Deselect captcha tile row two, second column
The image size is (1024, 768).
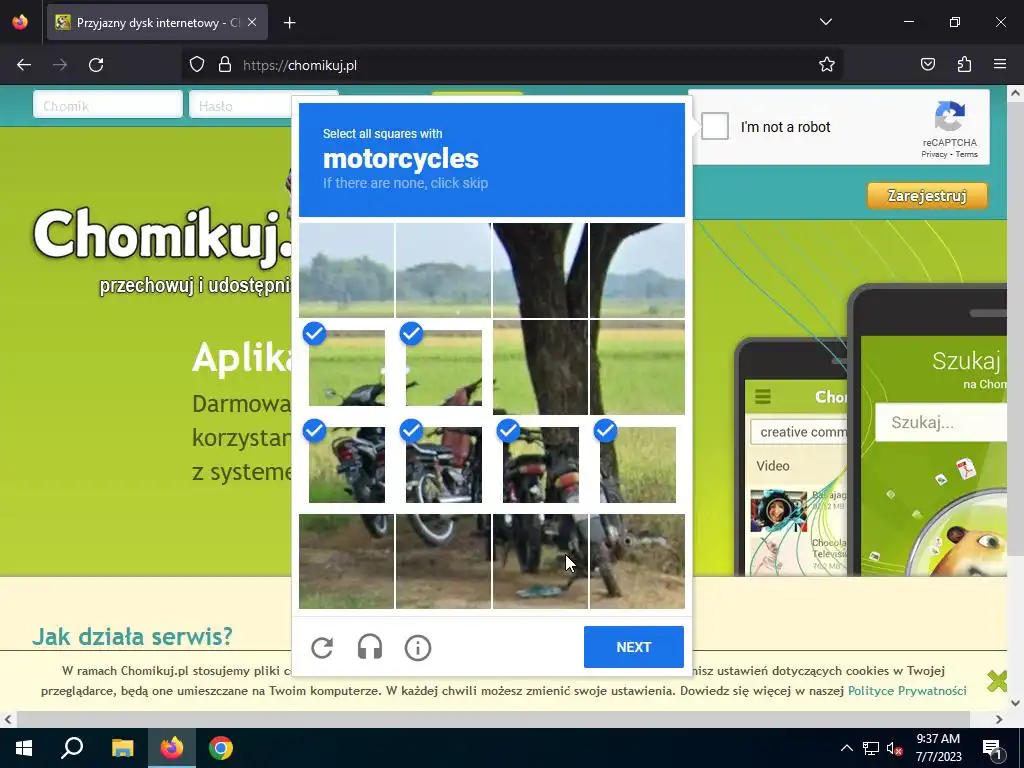pyautogui.click(x=443, y=368)
